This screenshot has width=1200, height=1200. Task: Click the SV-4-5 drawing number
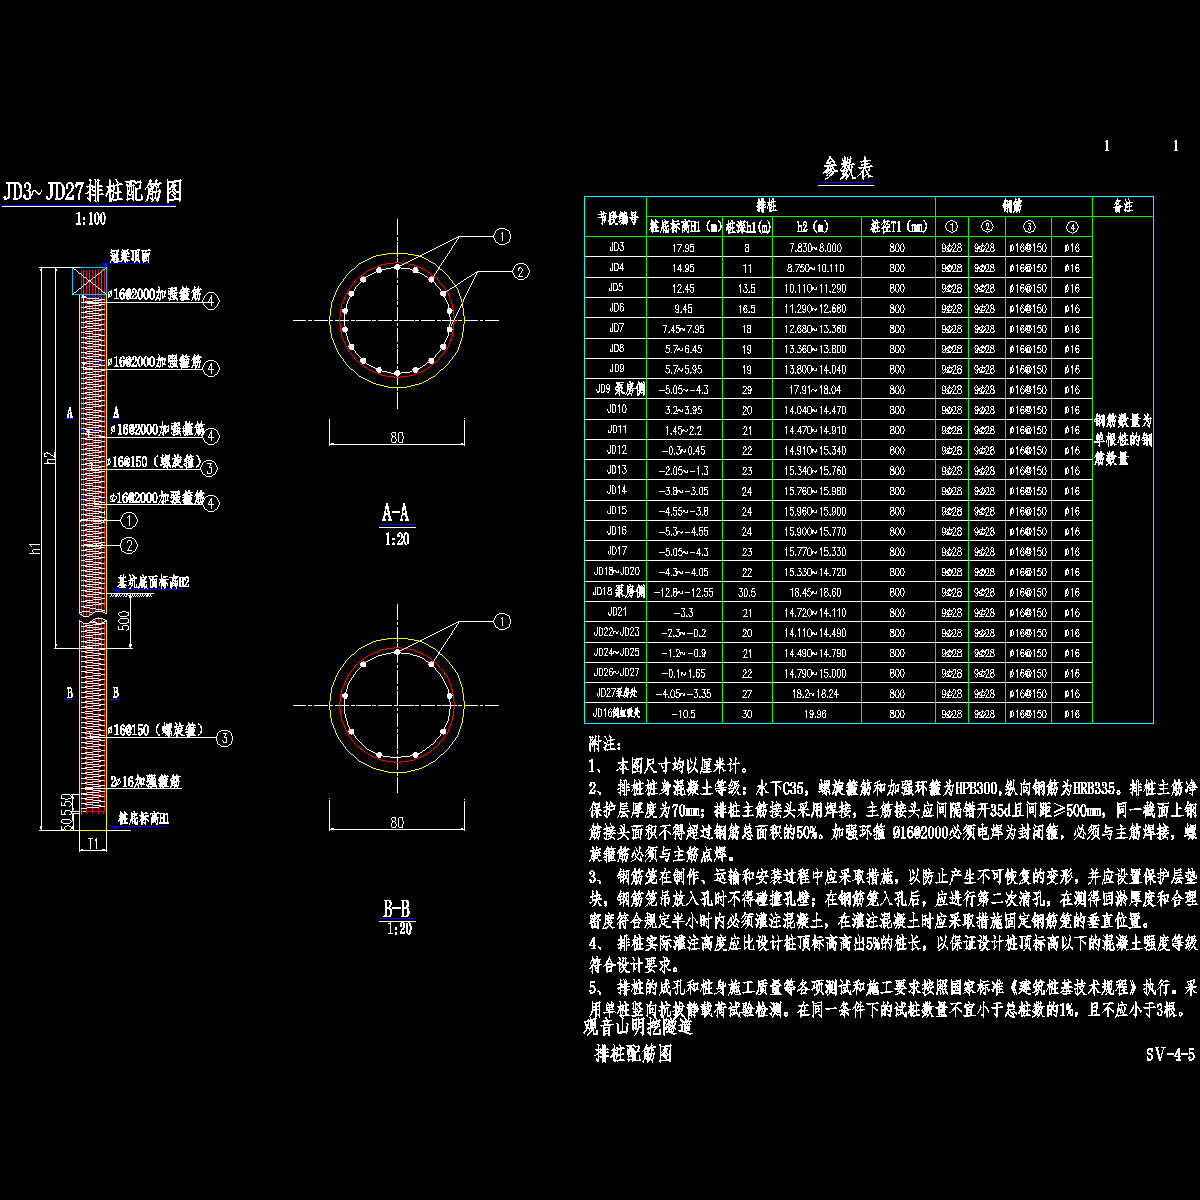[x=1170, y=1055]
